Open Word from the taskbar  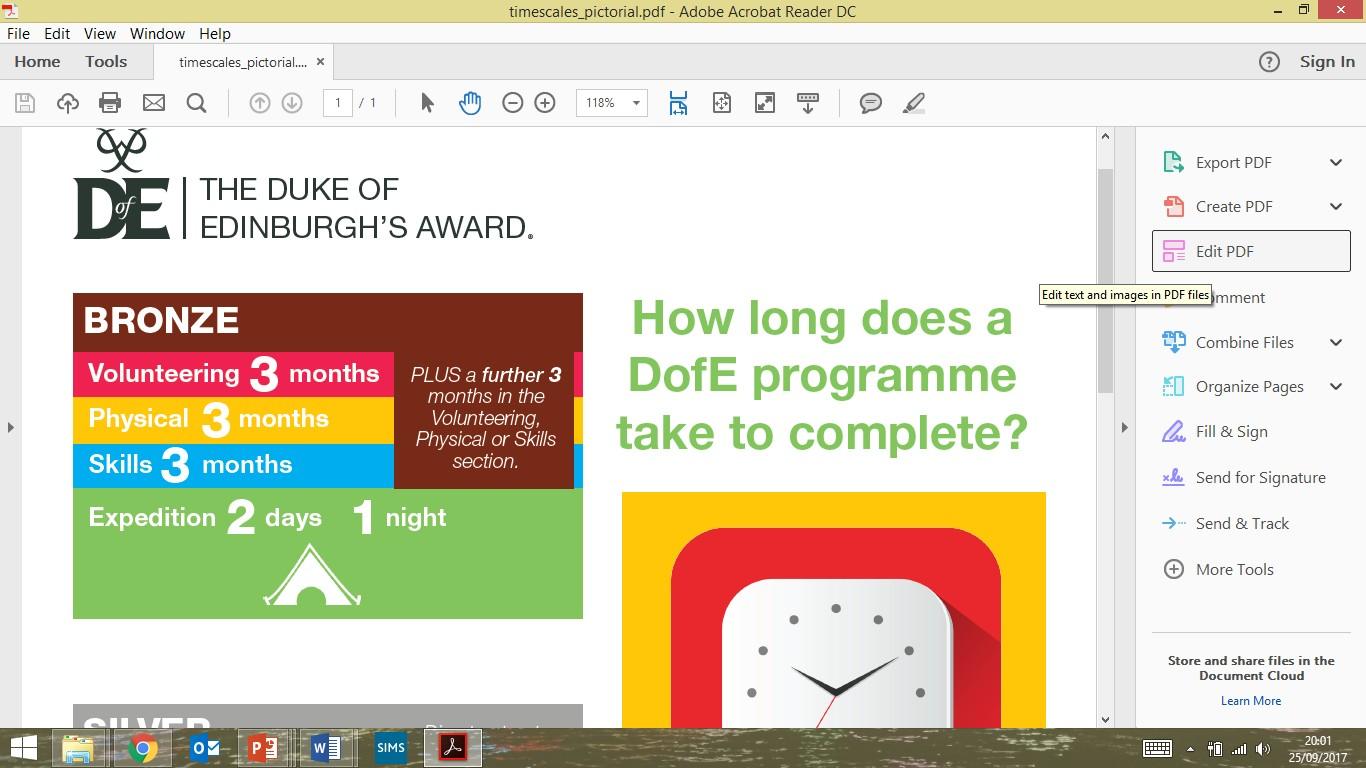click(x=326, y=748)
